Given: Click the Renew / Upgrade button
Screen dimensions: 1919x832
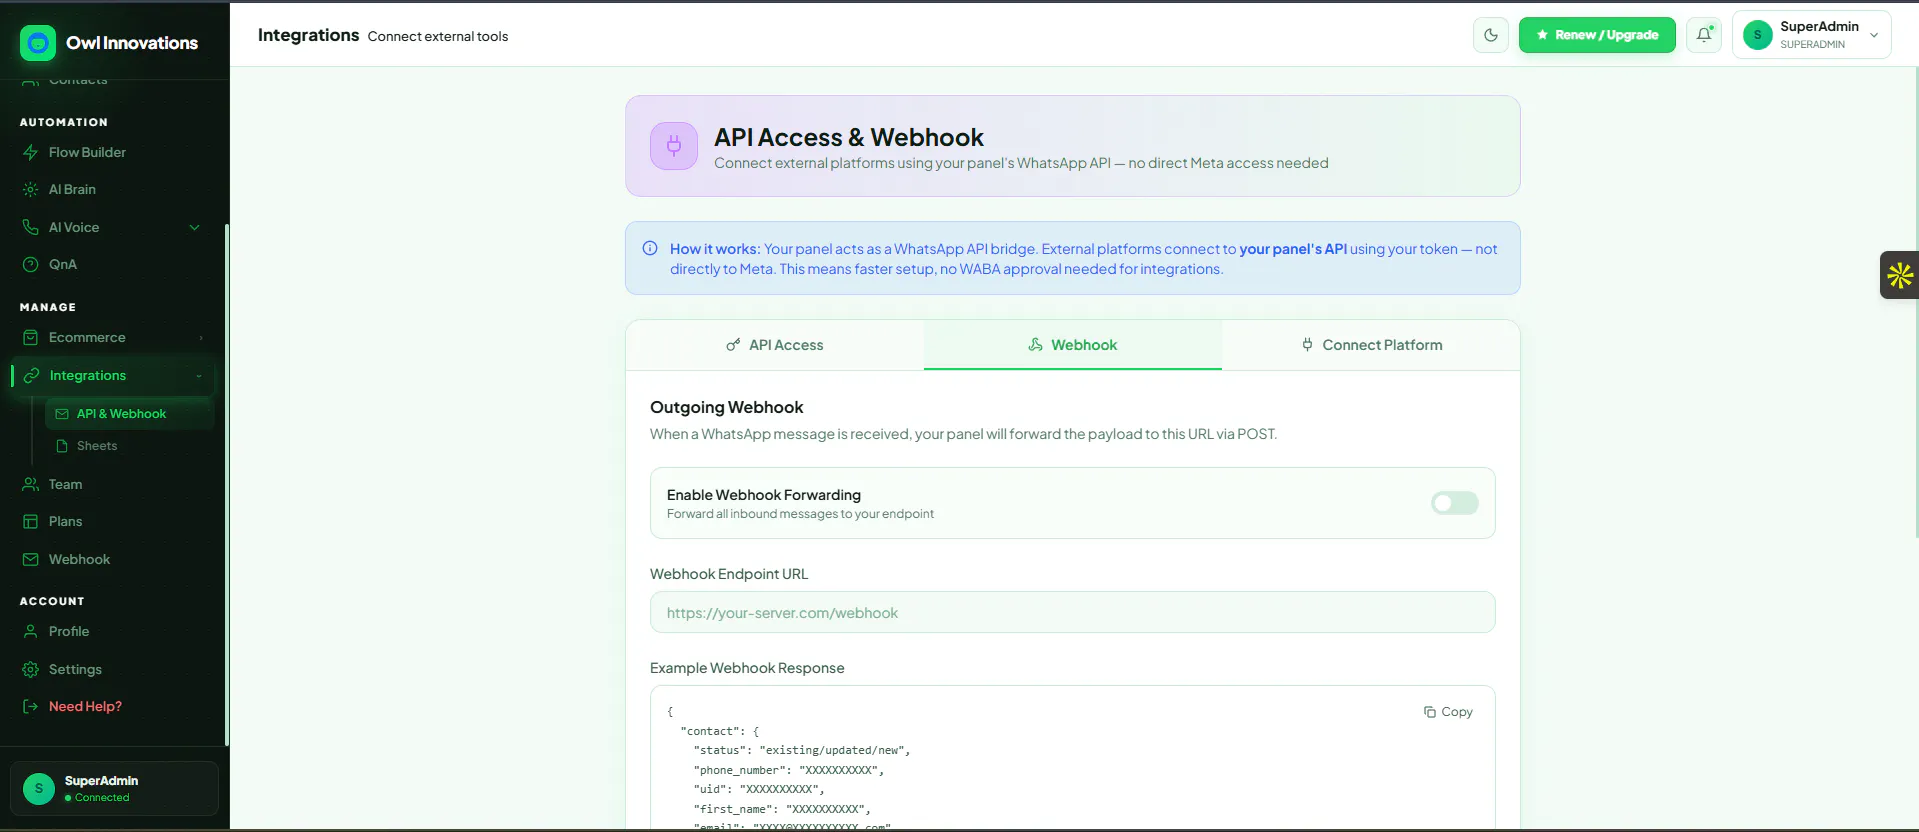Looking at the screenshot, I should point(1597,35).
